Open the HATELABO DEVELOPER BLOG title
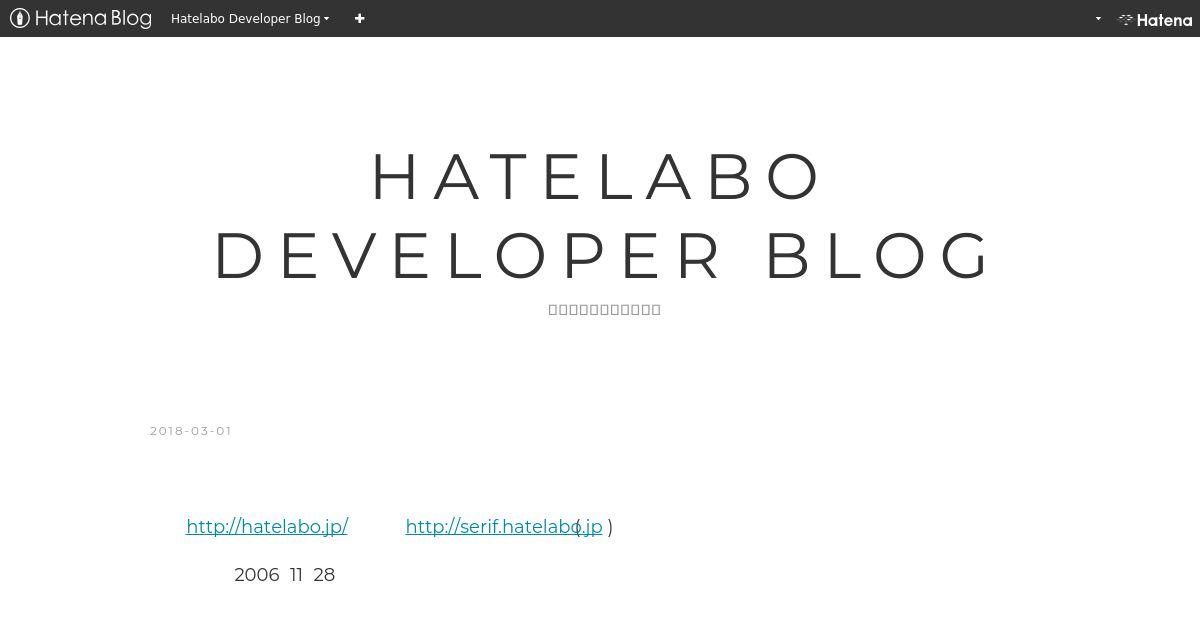Viewport: 1200px width, 630px height. (600, 215)
